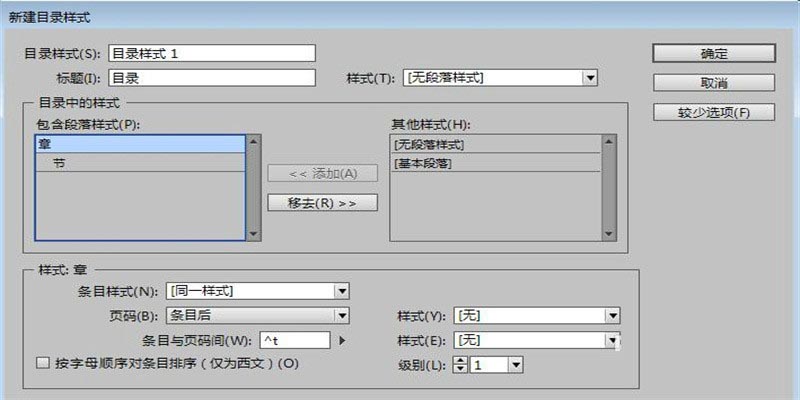
Task: Open the 样式(T) paragraph style dropdown
Action: [x=500, y=78]
